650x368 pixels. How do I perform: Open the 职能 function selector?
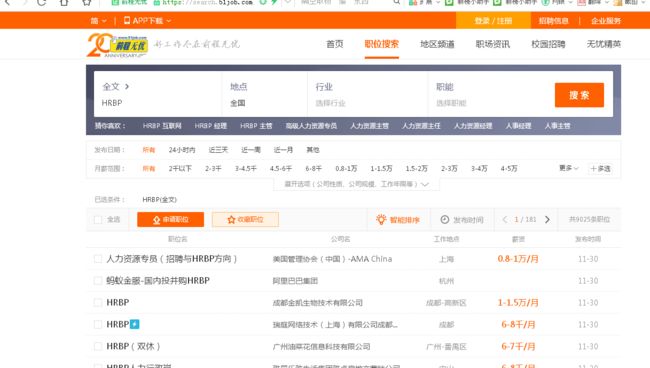489,94
